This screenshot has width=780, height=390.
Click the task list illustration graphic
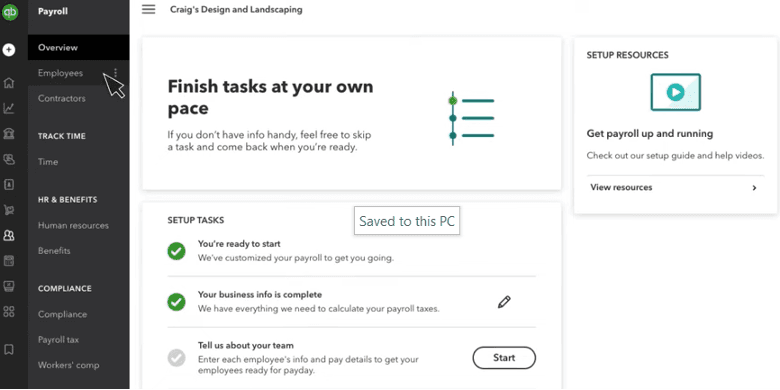pos(471,118)
